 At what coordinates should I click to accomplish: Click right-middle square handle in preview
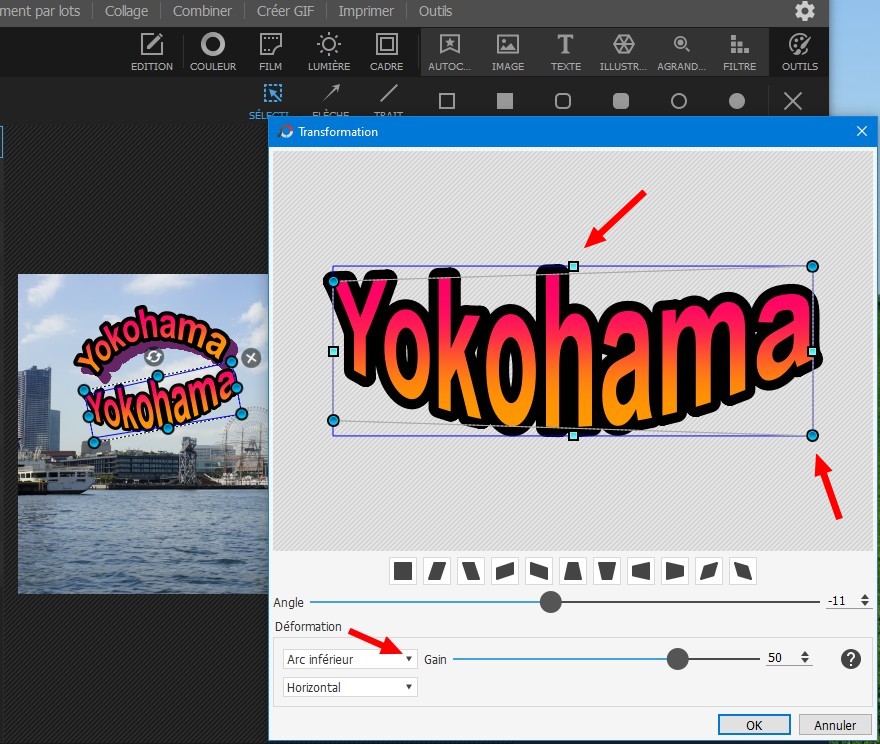[812, 351]
